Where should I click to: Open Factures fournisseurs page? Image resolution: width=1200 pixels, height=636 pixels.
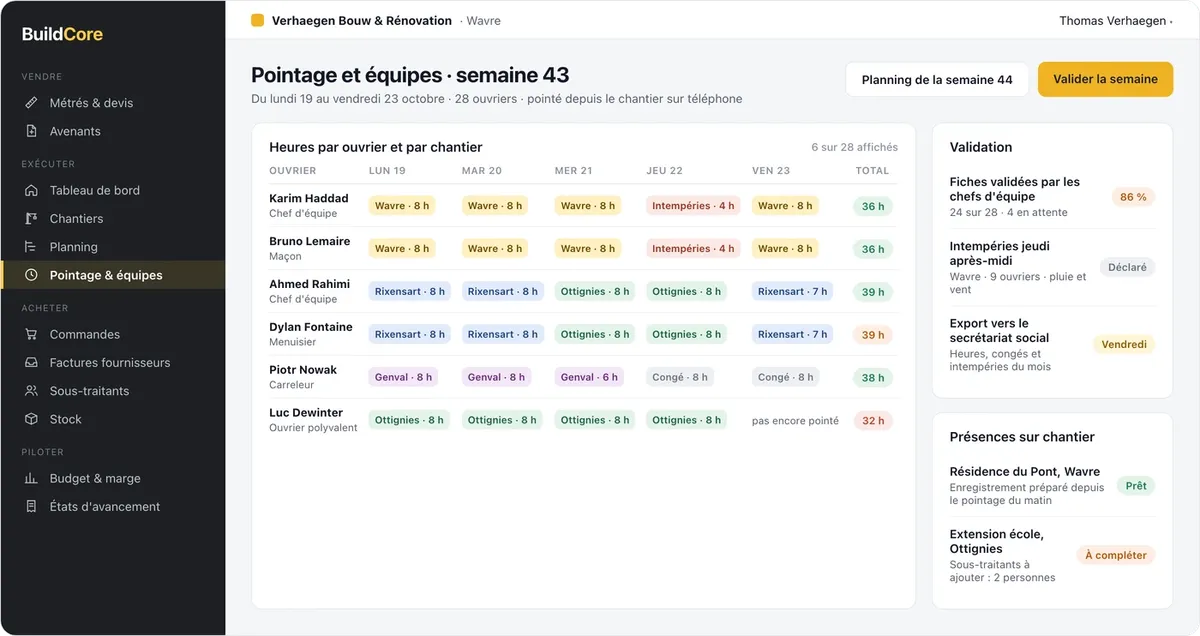112,363
